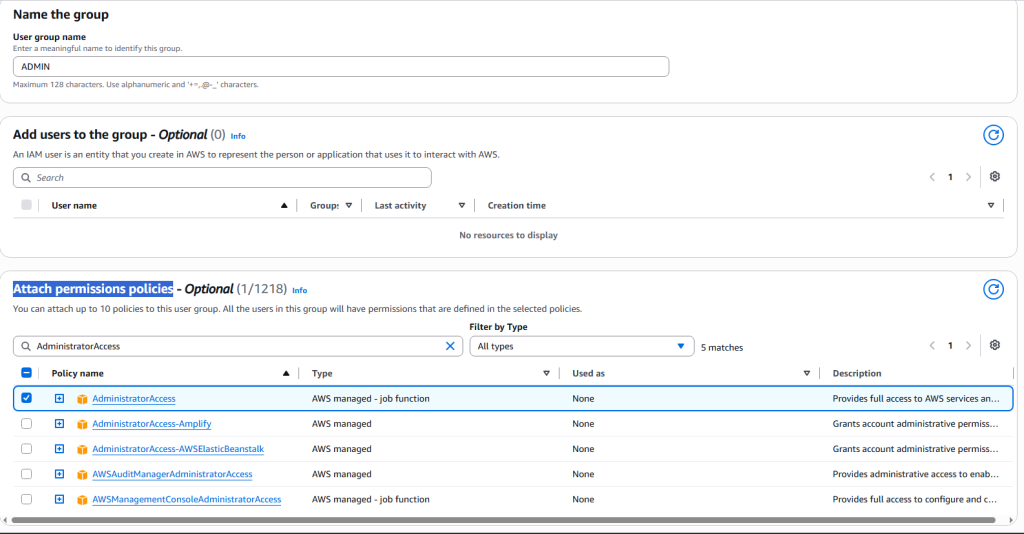Enable AWSManagementConsoleAdministratorAccess checkbox
Viewport: 1024px width, 534px height.
tap(26, 499)
